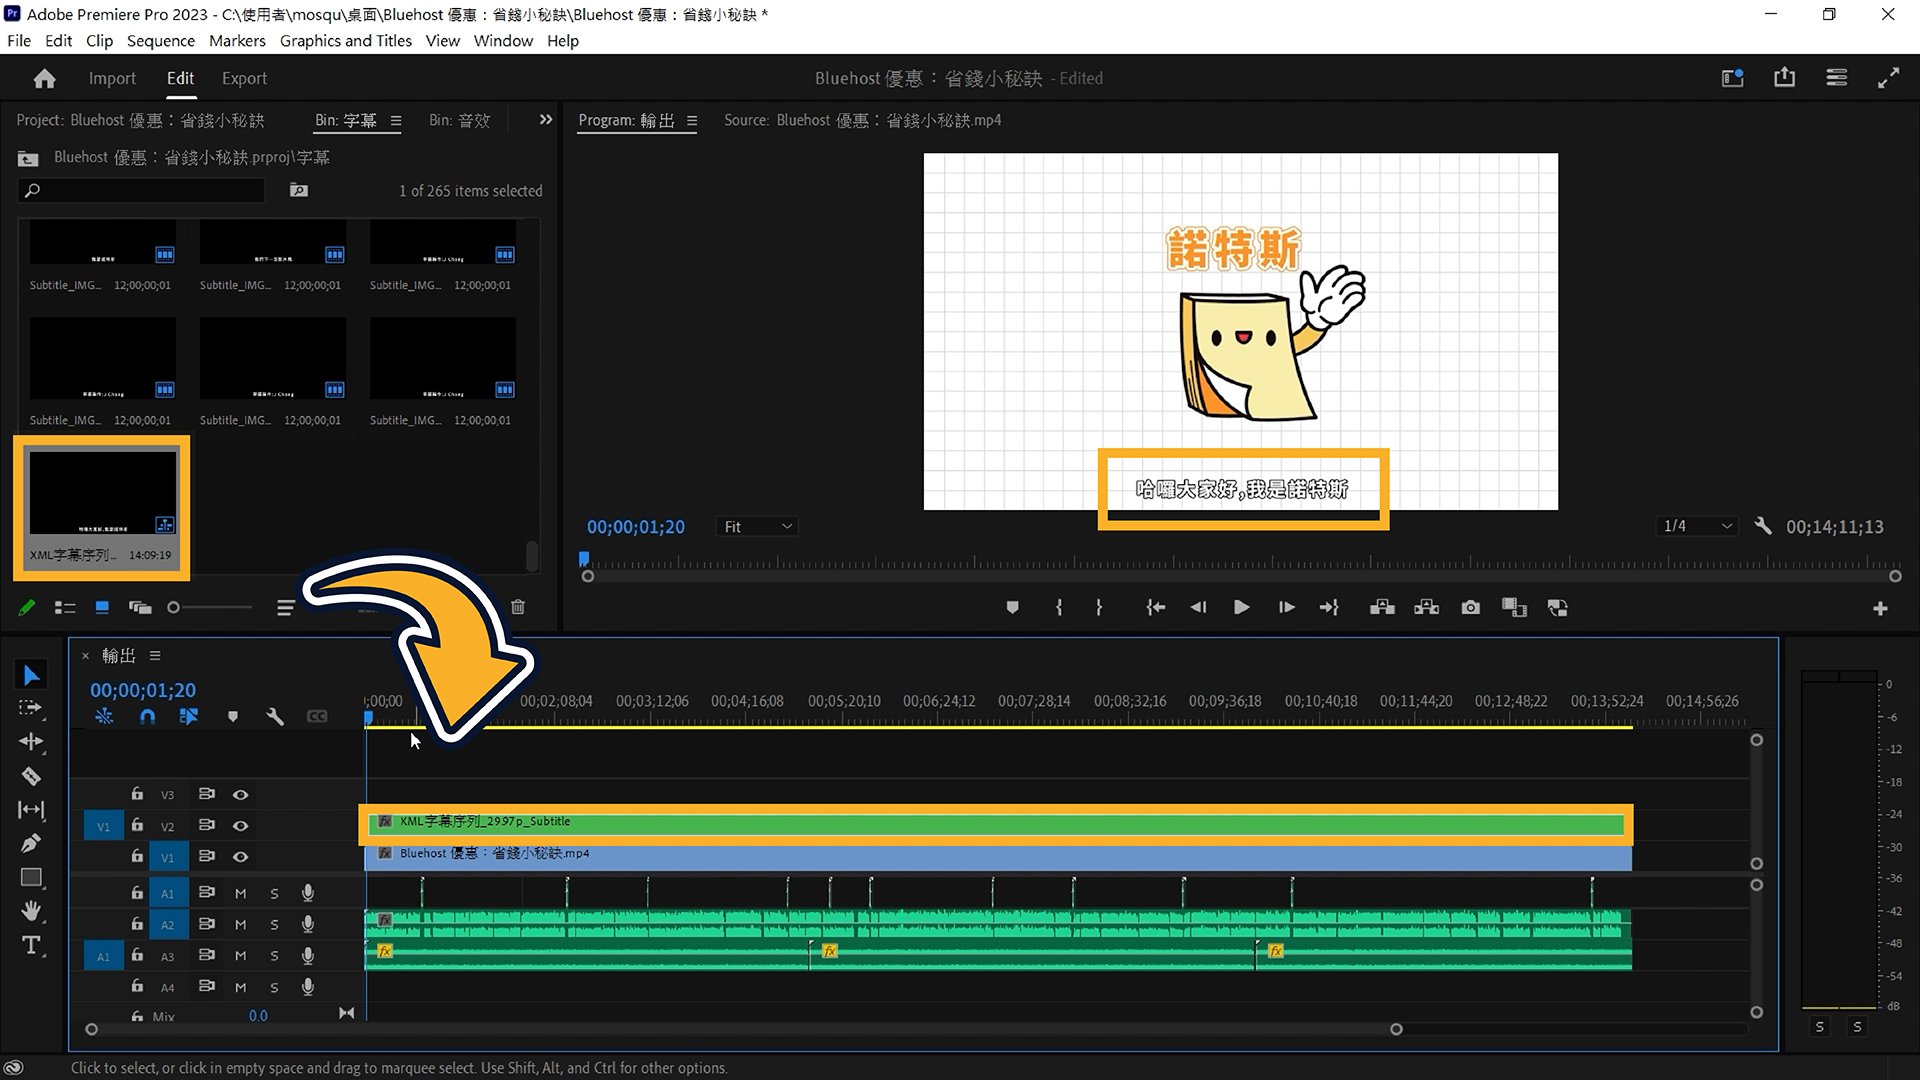The image size is (1920, 1080).
Task: Switch to Export workspace tab
Action: click(244, 78)
